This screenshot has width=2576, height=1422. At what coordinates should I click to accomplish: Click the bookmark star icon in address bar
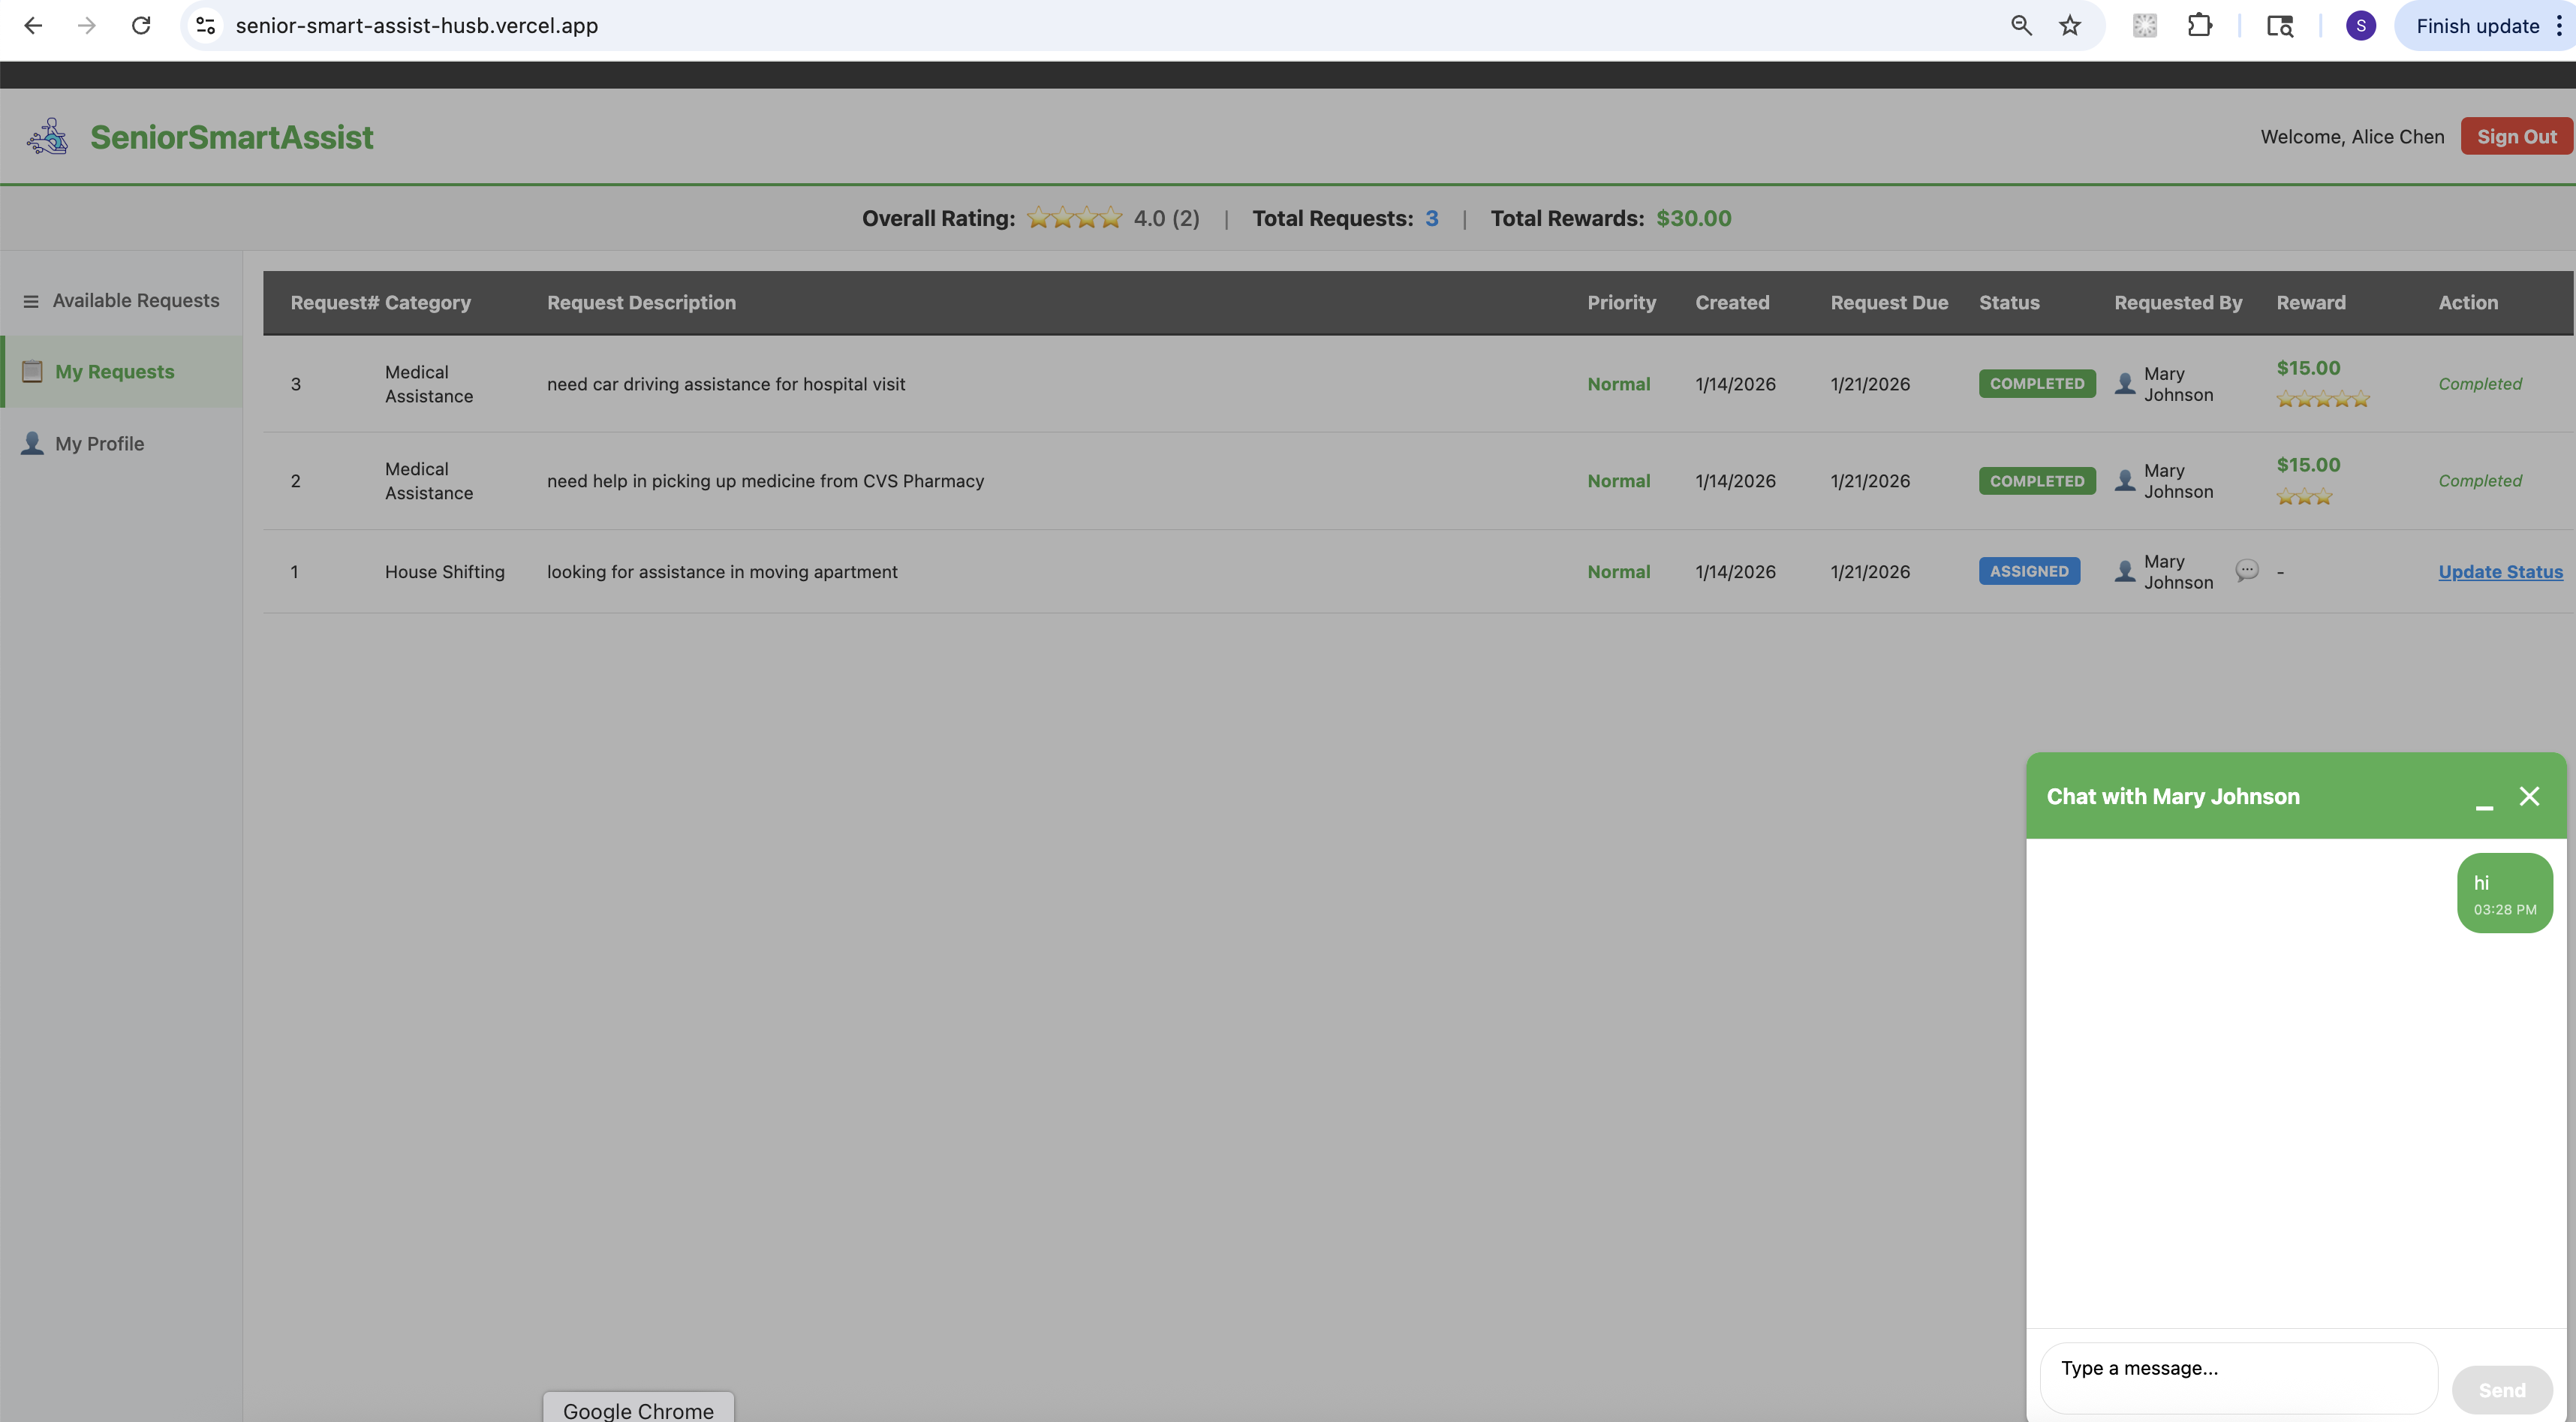tap(2069, 26)
